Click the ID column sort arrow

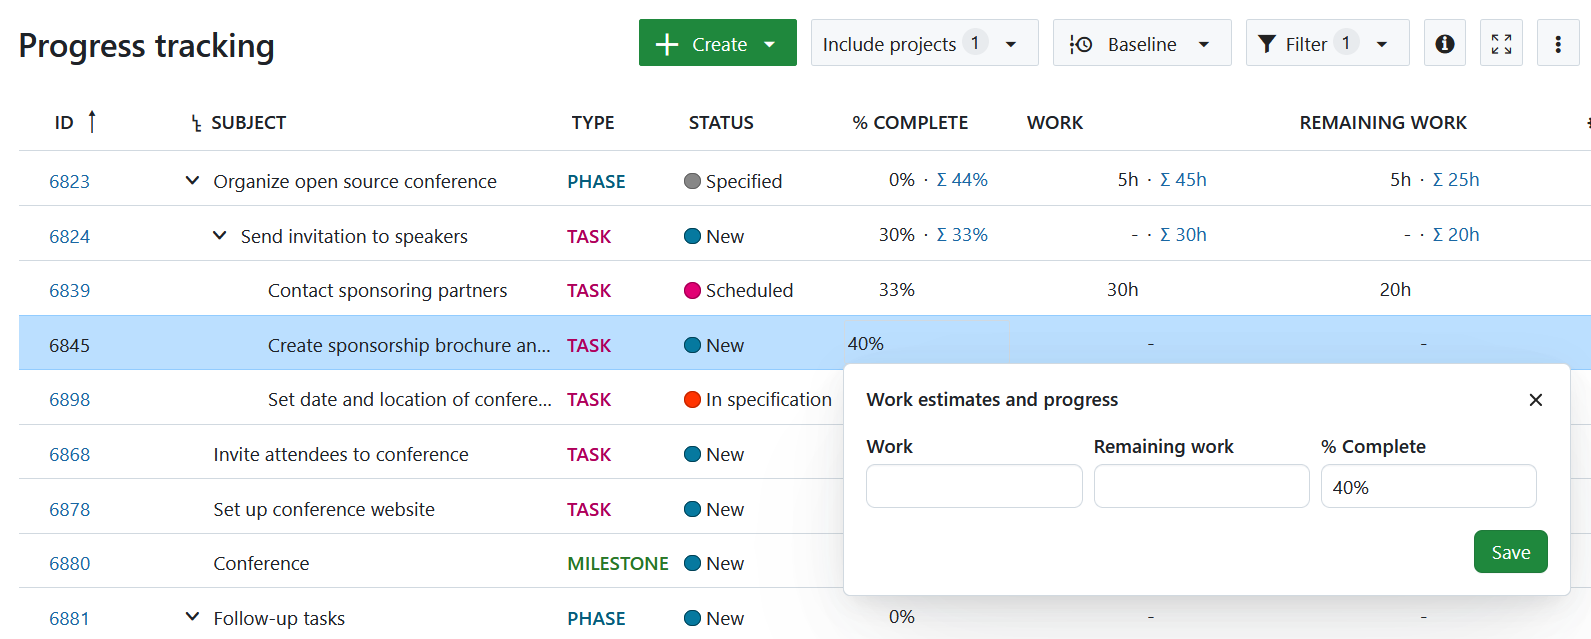tap(92, 122)
